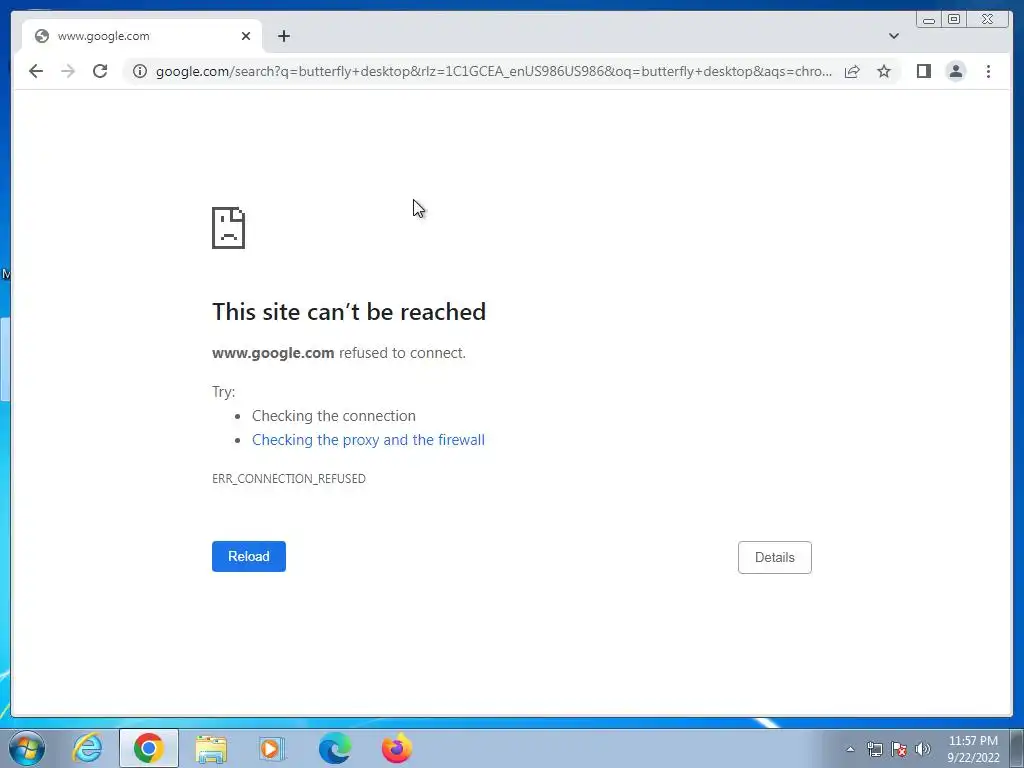Minimize the Chrome window
This screenshot has height=768, width=1024.
(929, 20)
